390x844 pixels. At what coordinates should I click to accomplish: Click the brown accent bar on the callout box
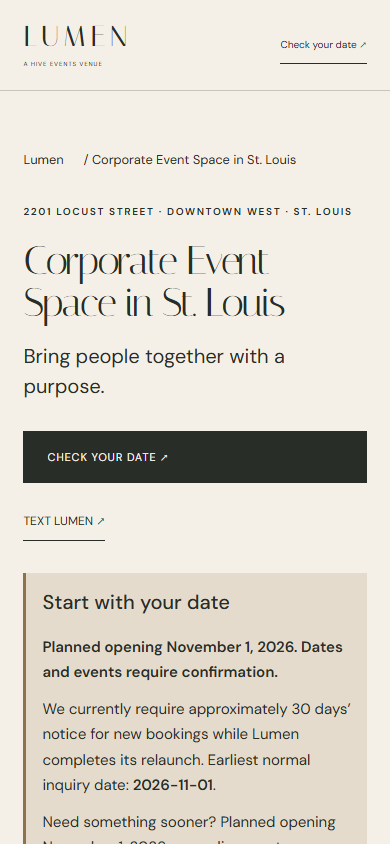[24, 708]
